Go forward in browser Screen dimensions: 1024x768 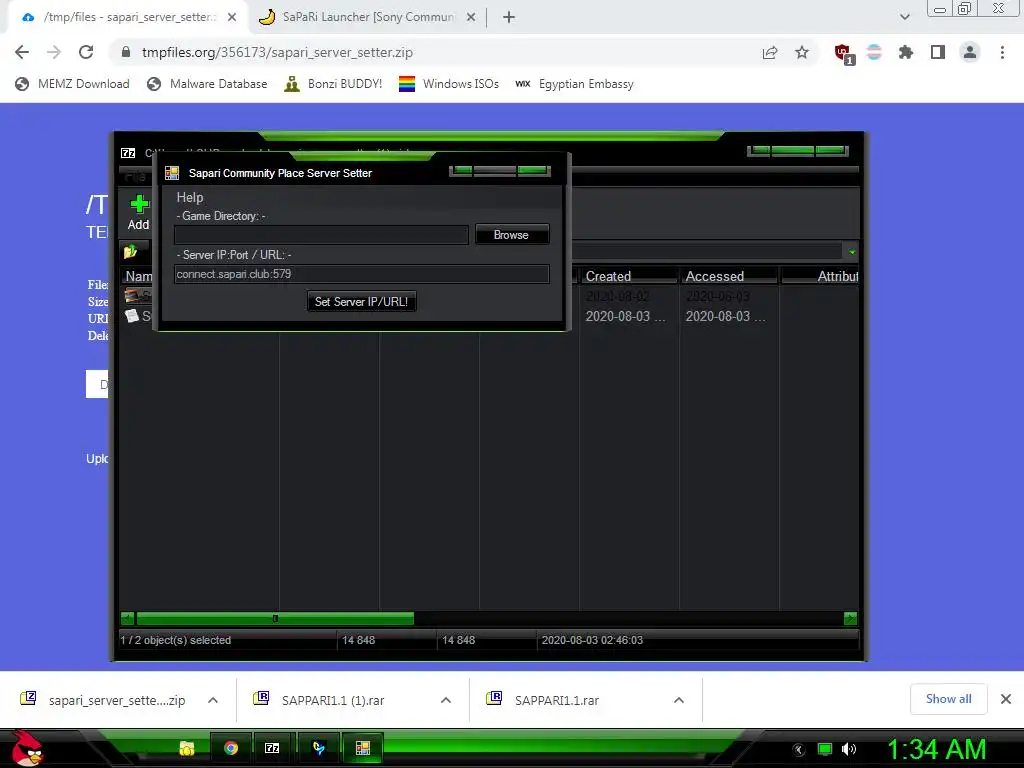pyautogui.click(x=54, y=52)
